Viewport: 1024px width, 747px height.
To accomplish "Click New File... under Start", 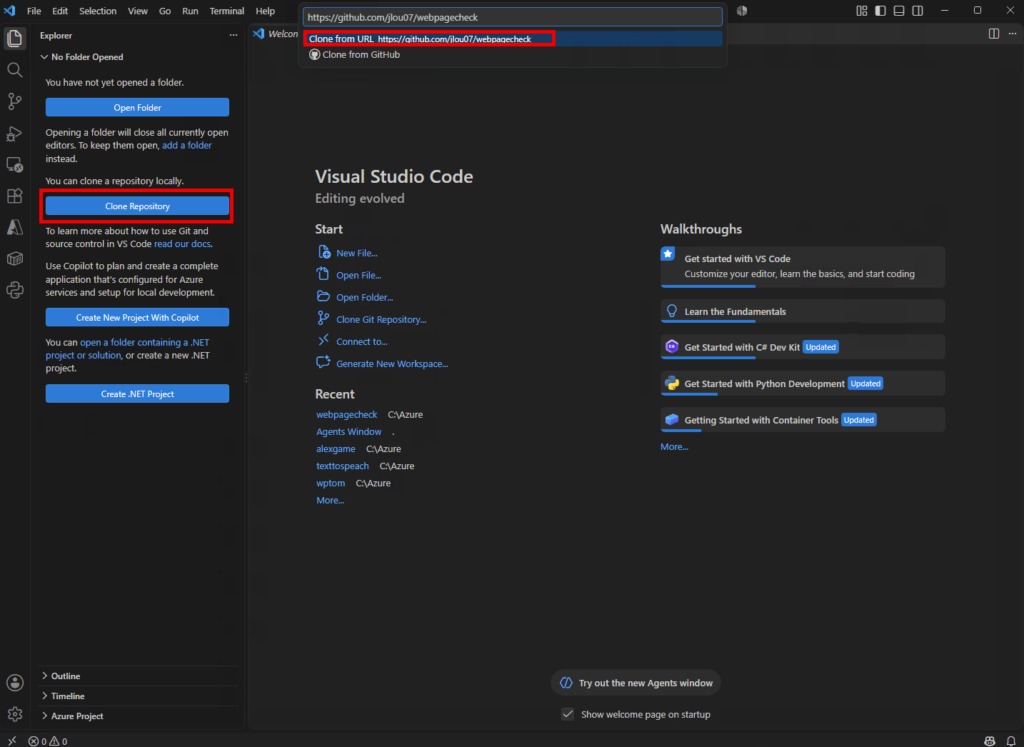I will point(357,253).
